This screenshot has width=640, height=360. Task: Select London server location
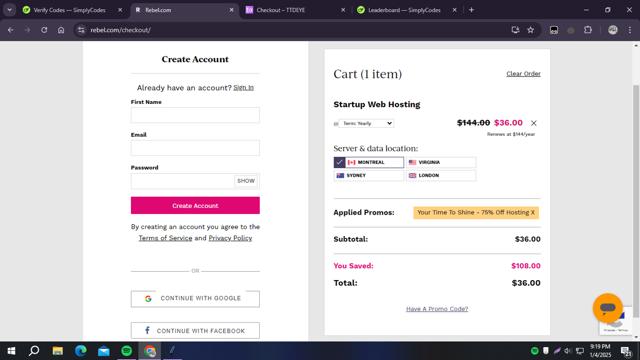click(x=441, y=176)
